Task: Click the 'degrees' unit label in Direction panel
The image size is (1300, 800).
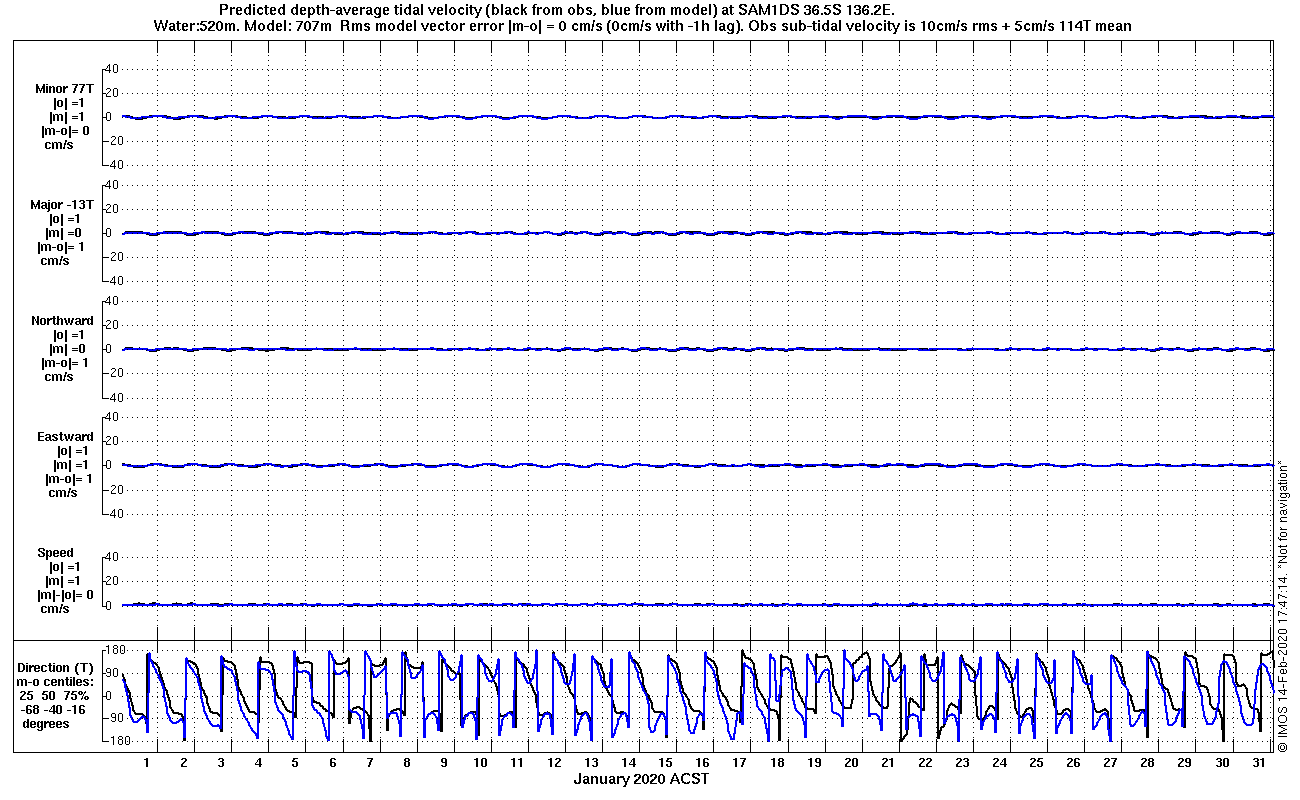Action: pyautogui.click(x=46, y=724)
